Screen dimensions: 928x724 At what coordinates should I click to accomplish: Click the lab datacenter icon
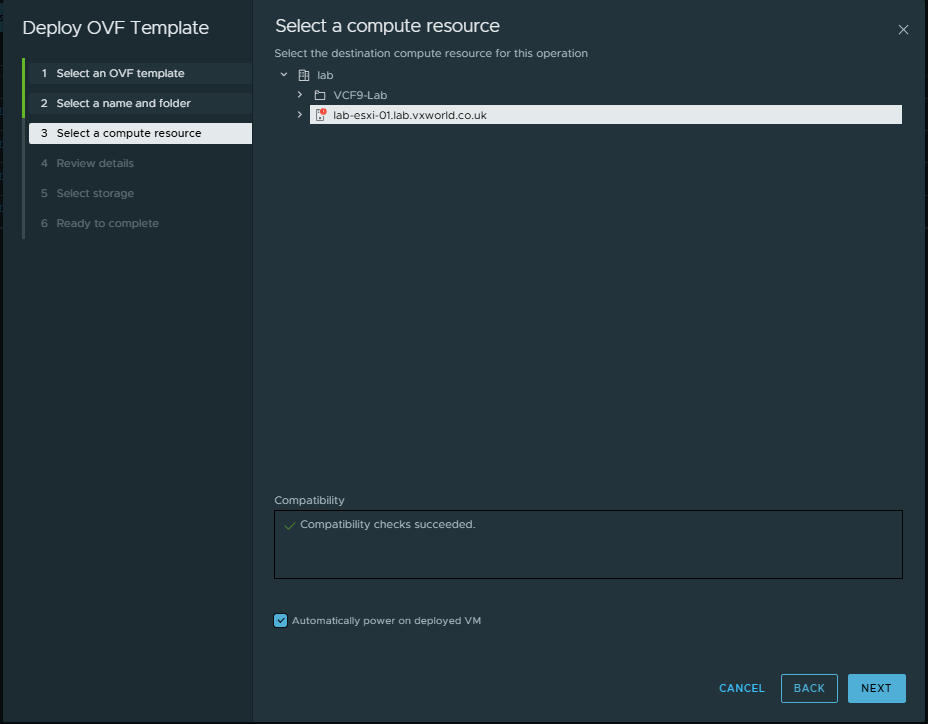pos(304,75)
